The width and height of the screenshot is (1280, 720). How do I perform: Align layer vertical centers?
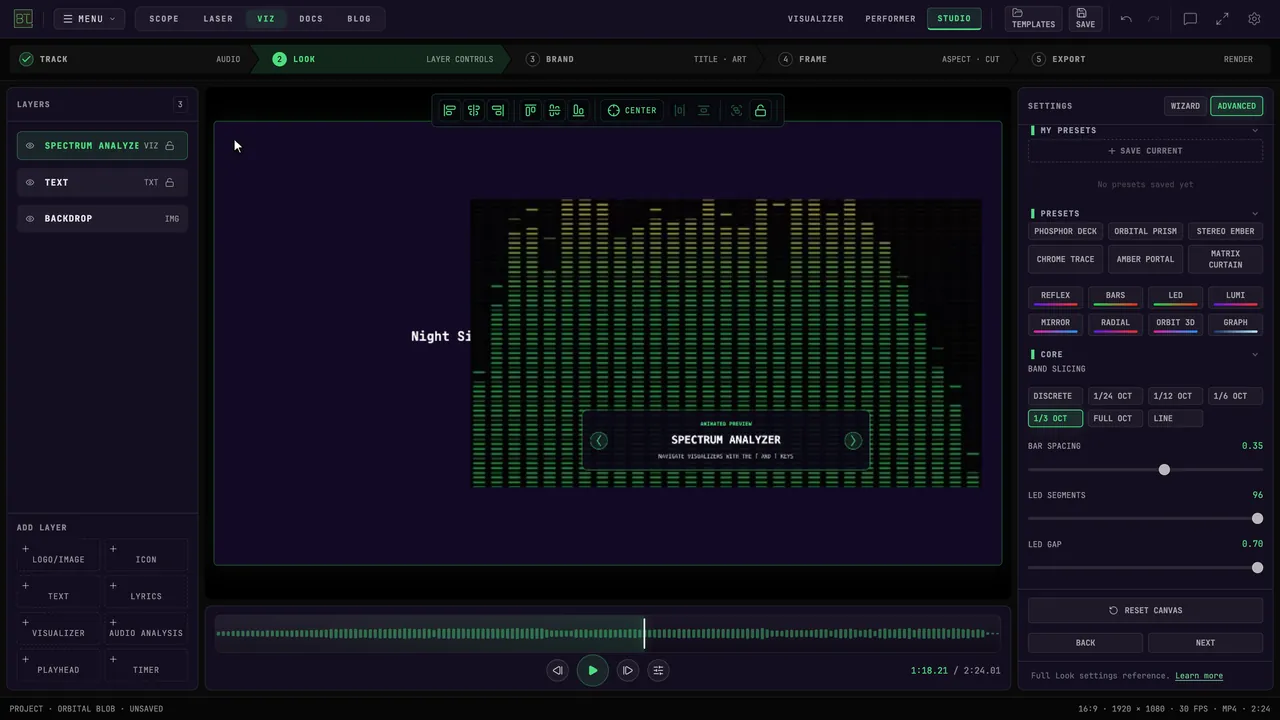click(554, 110)
